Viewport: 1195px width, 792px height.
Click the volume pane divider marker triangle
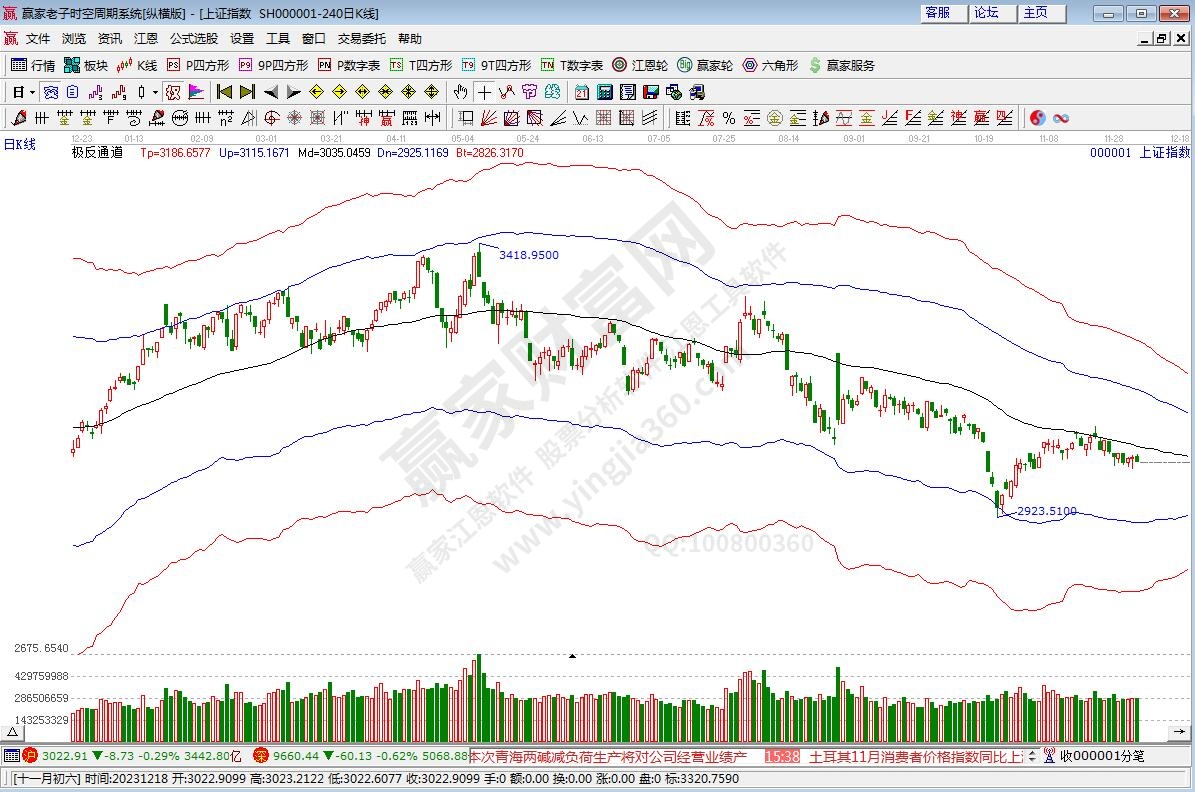[x=572, y=656]
